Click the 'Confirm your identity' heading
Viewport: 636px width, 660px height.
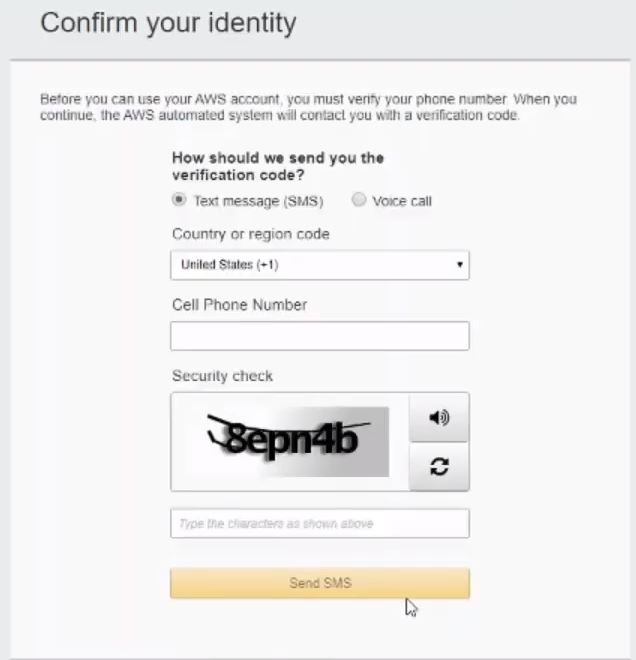coord(168,23)
